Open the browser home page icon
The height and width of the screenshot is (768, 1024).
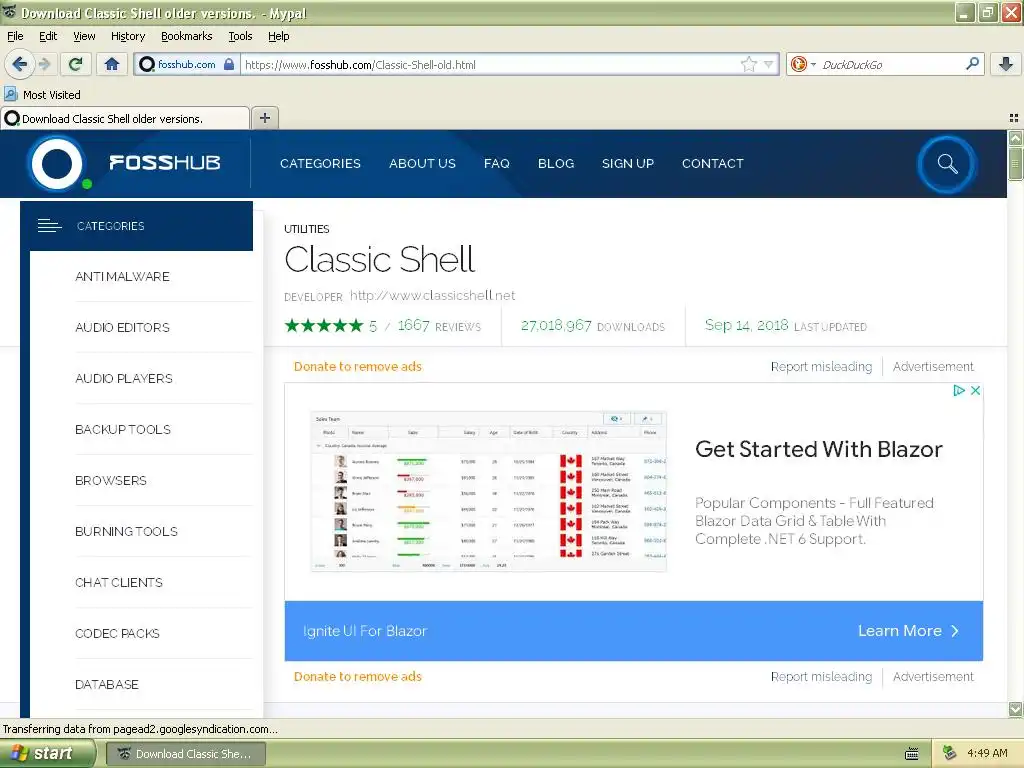(x=112, y=64)
